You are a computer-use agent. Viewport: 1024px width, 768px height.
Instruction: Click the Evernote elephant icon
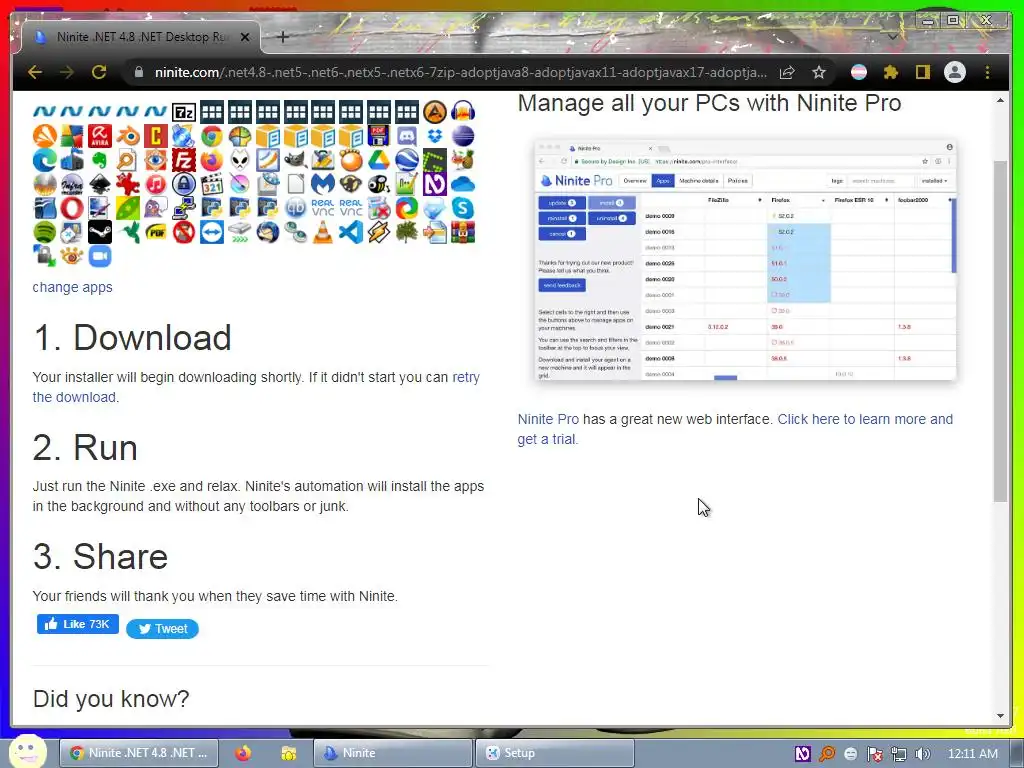(100, 160)
